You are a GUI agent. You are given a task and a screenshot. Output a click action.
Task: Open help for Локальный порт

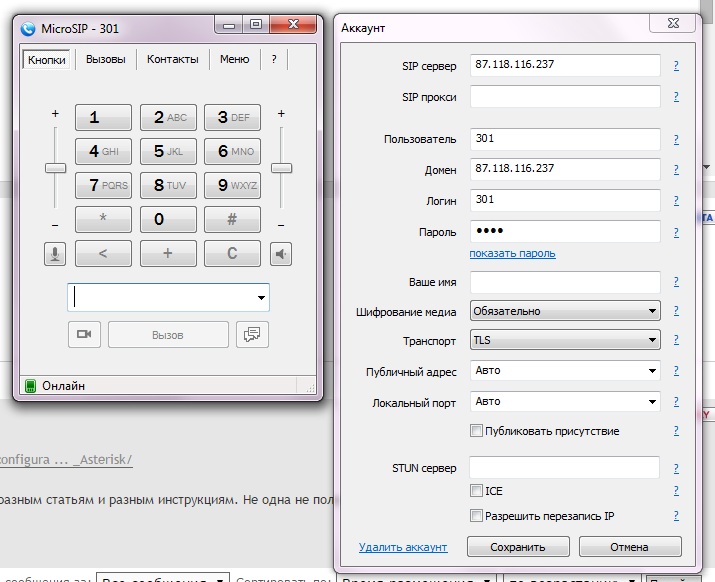[x=676, y=401]
